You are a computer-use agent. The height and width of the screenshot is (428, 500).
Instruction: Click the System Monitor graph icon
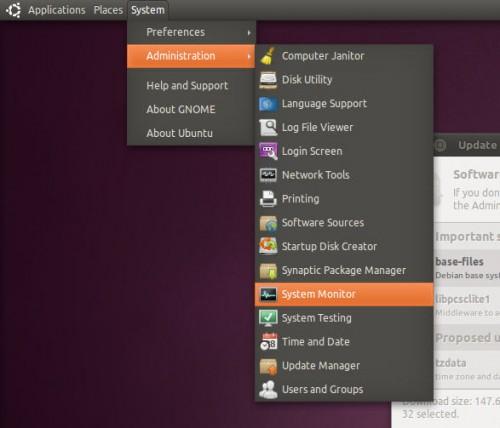pyautogui.click(x=268, y=294)
